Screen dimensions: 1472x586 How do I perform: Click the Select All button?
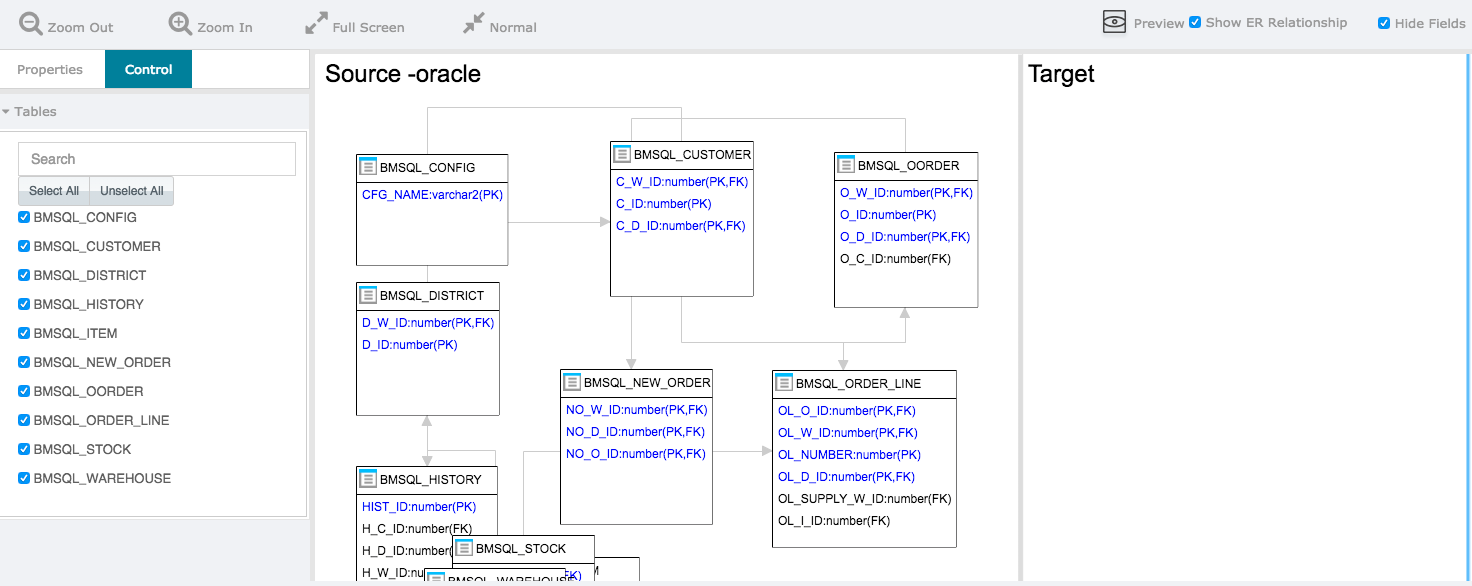point(54,191)
